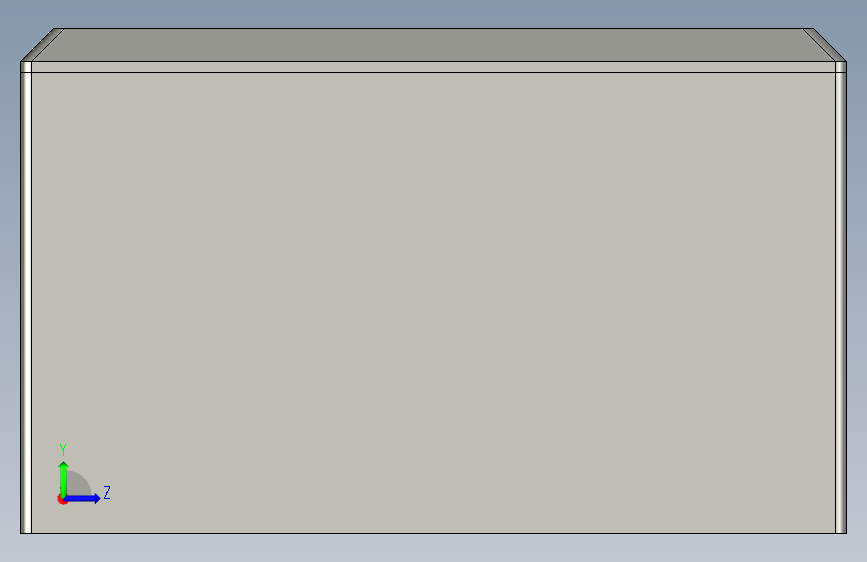Select the red X axis origin dot
The width and height of the screenshot is (867, 562).
coord(61,499)
